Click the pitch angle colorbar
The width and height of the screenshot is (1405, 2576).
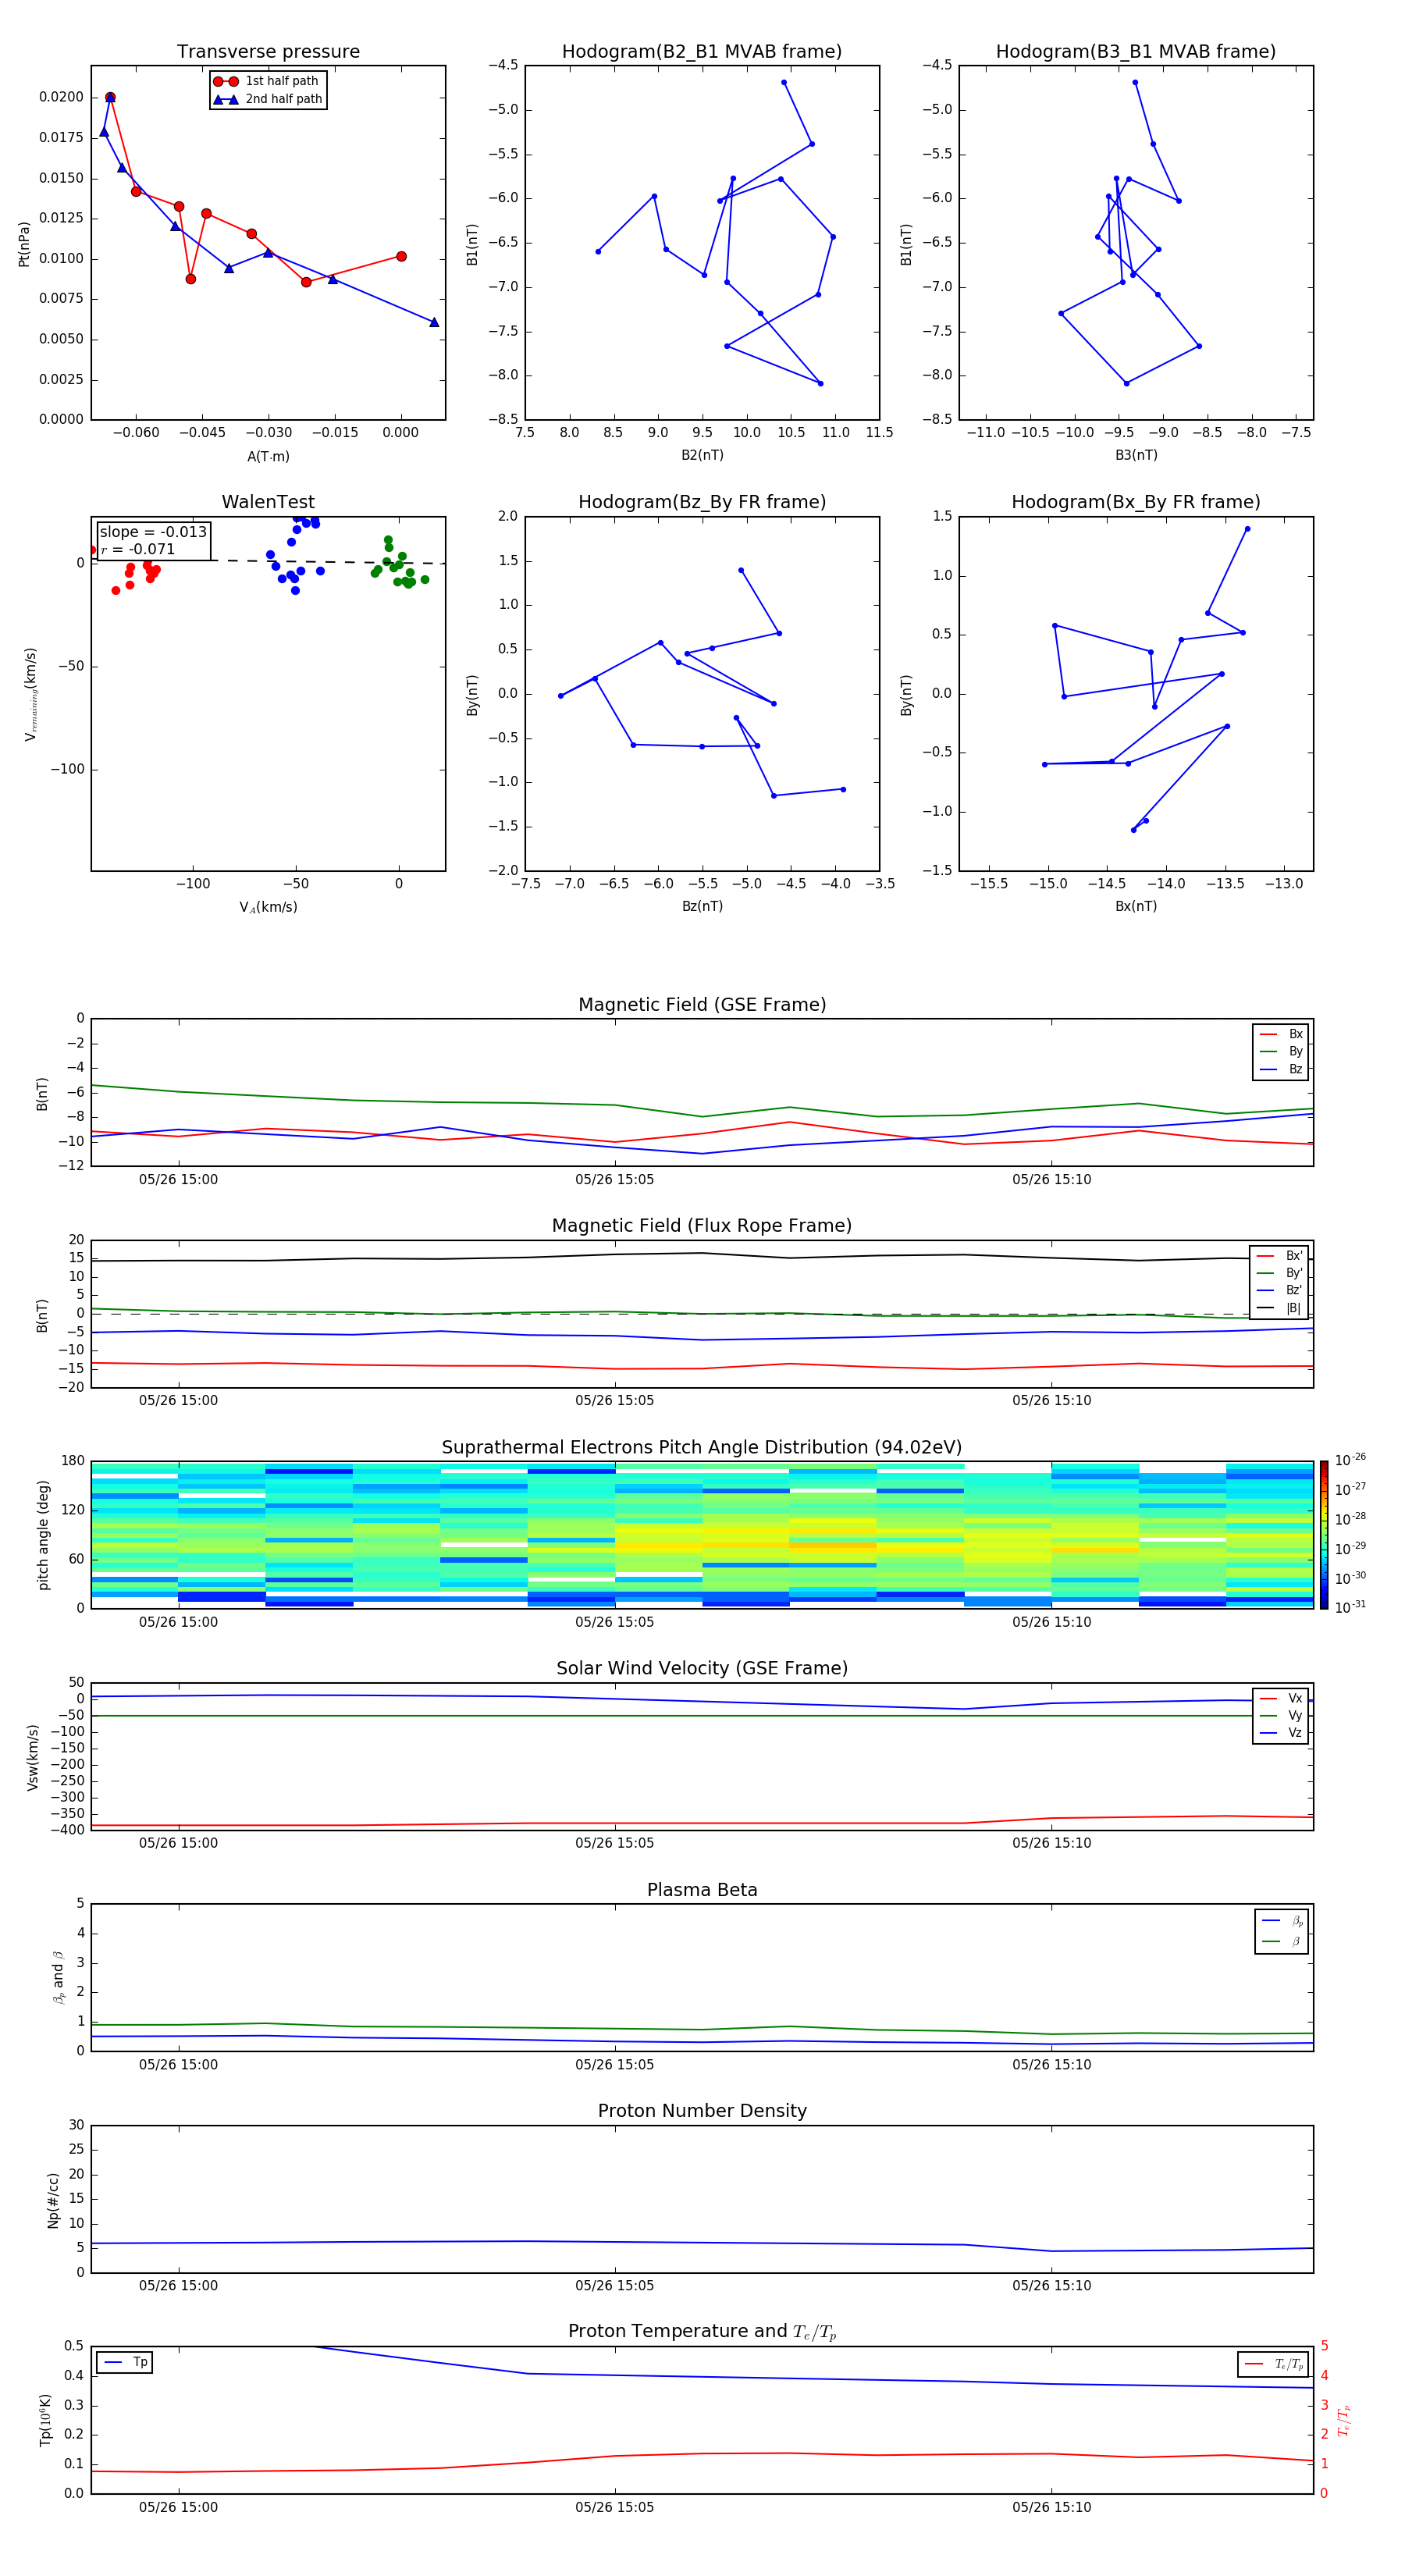tap(1324, 1535)
